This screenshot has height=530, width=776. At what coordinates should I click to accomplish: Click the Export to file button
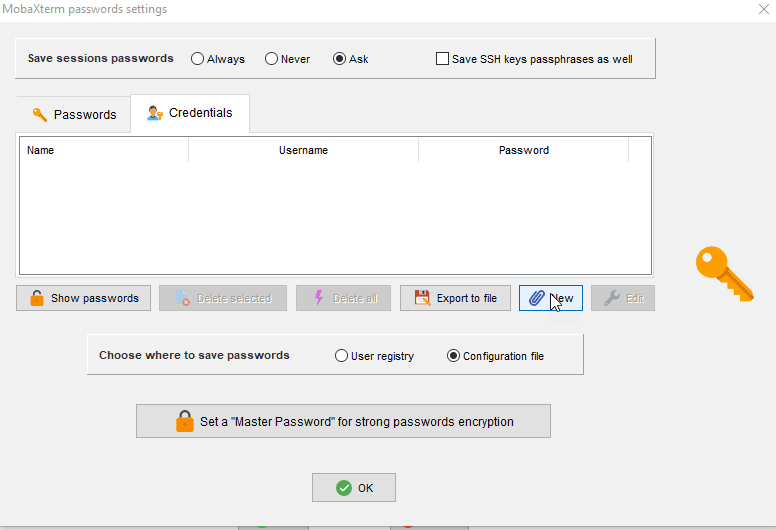tap(455, 298)
